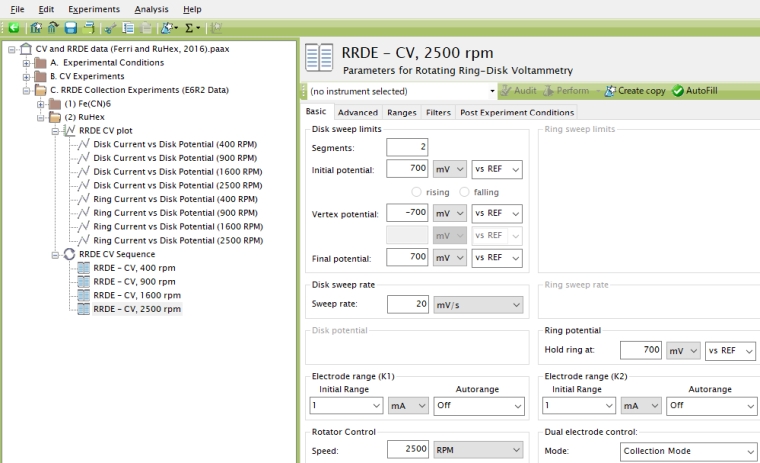The height and width of the screenshot is (463, 760).
Task: Click the new experiment flask icon
Action: click(169, 28)
